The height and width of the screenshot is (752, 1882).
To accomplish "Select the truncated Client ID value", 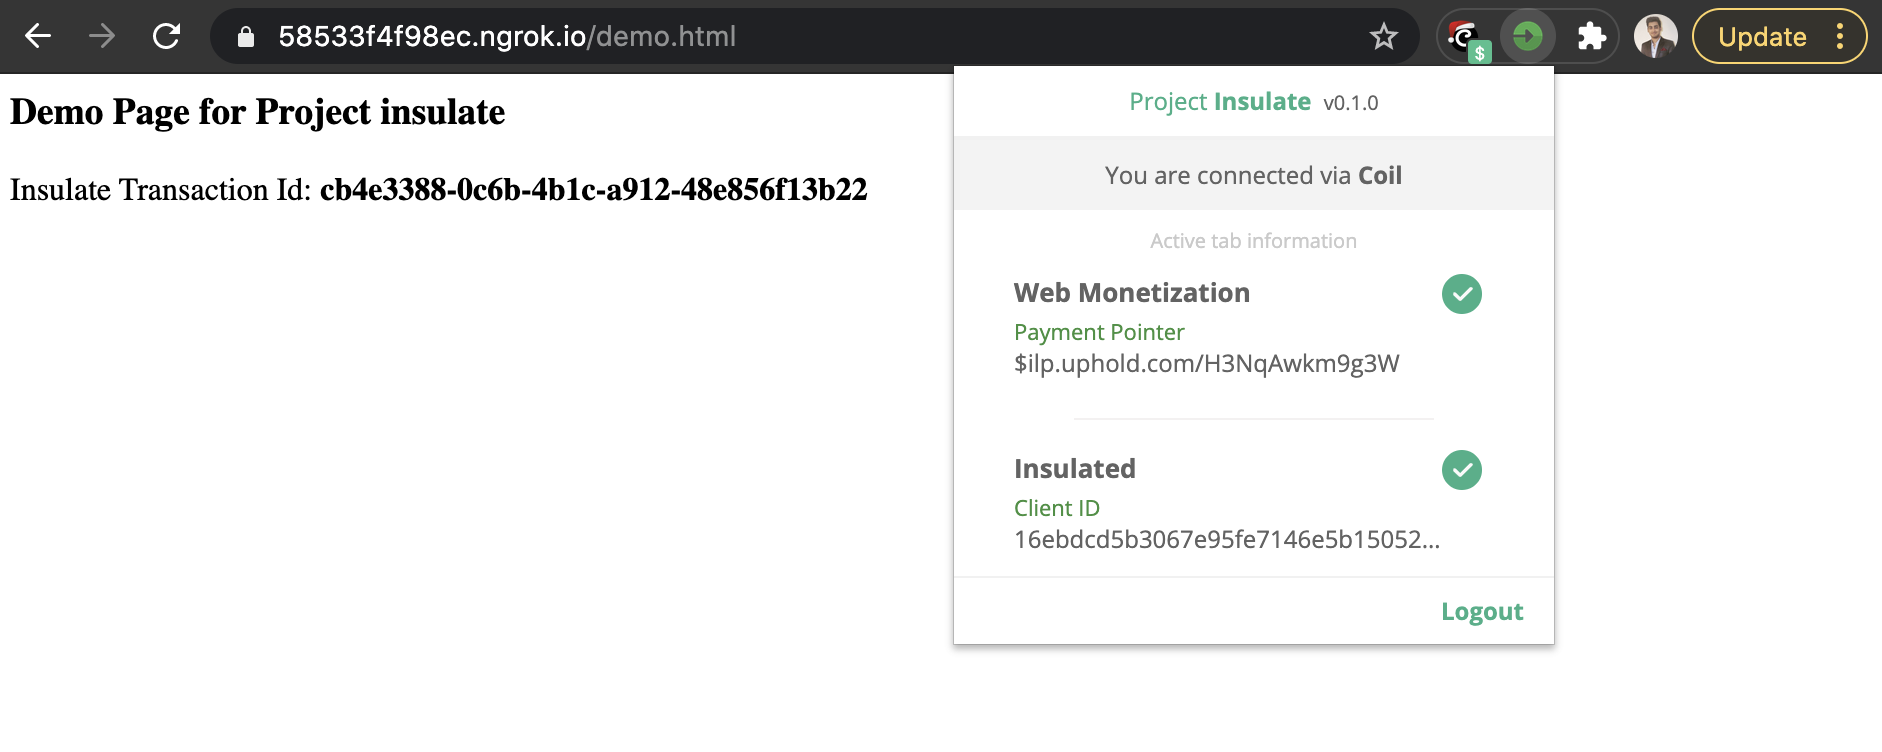I will 1227,540.
